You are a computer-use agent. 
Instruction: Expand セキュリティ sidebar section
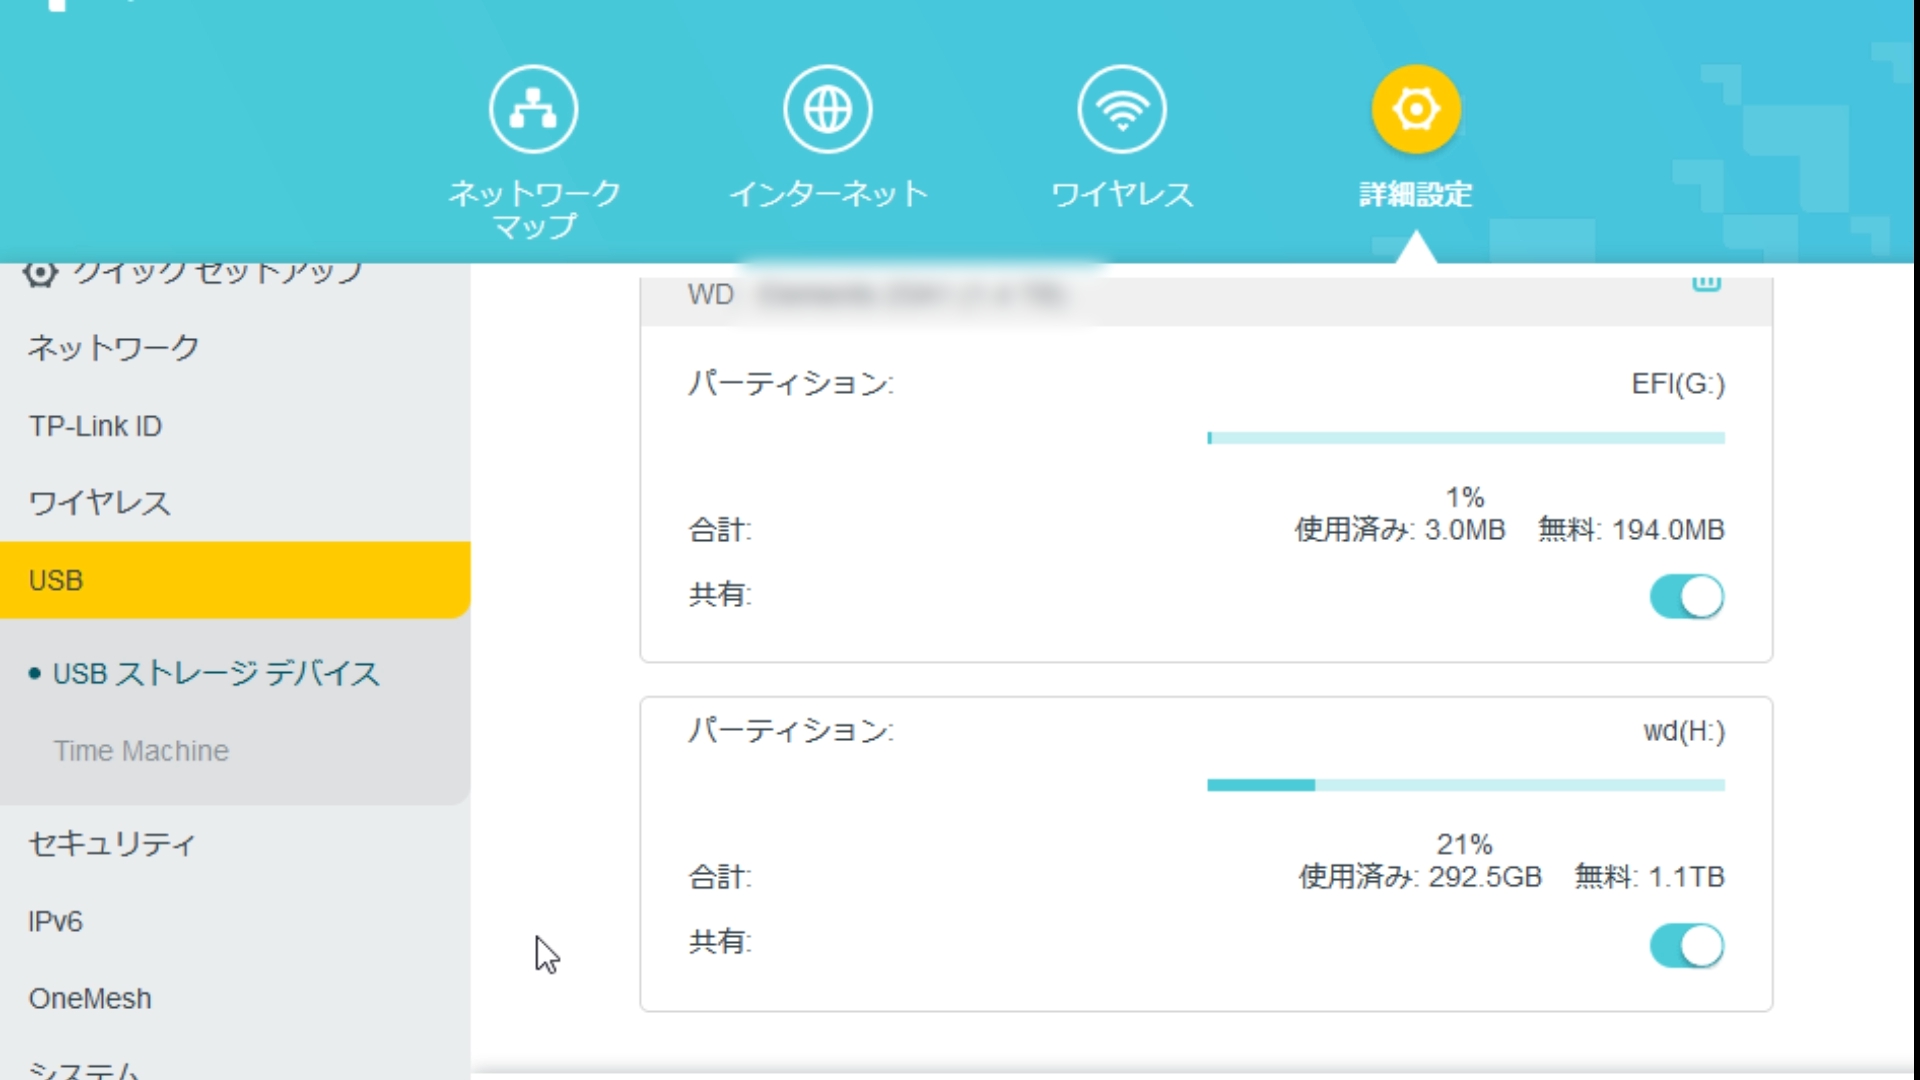pyautogui.click(x=111, y=844)
